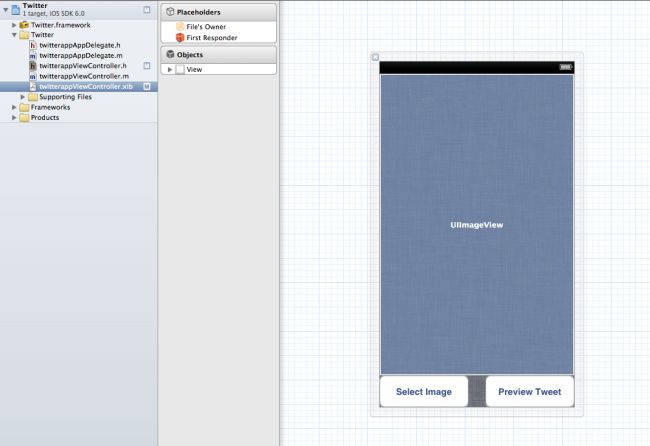The width and height of the screenshot is (650, 446).
Task: Click the M status badge on twitterappViewController.xib
Action: [x=147, y=86]
